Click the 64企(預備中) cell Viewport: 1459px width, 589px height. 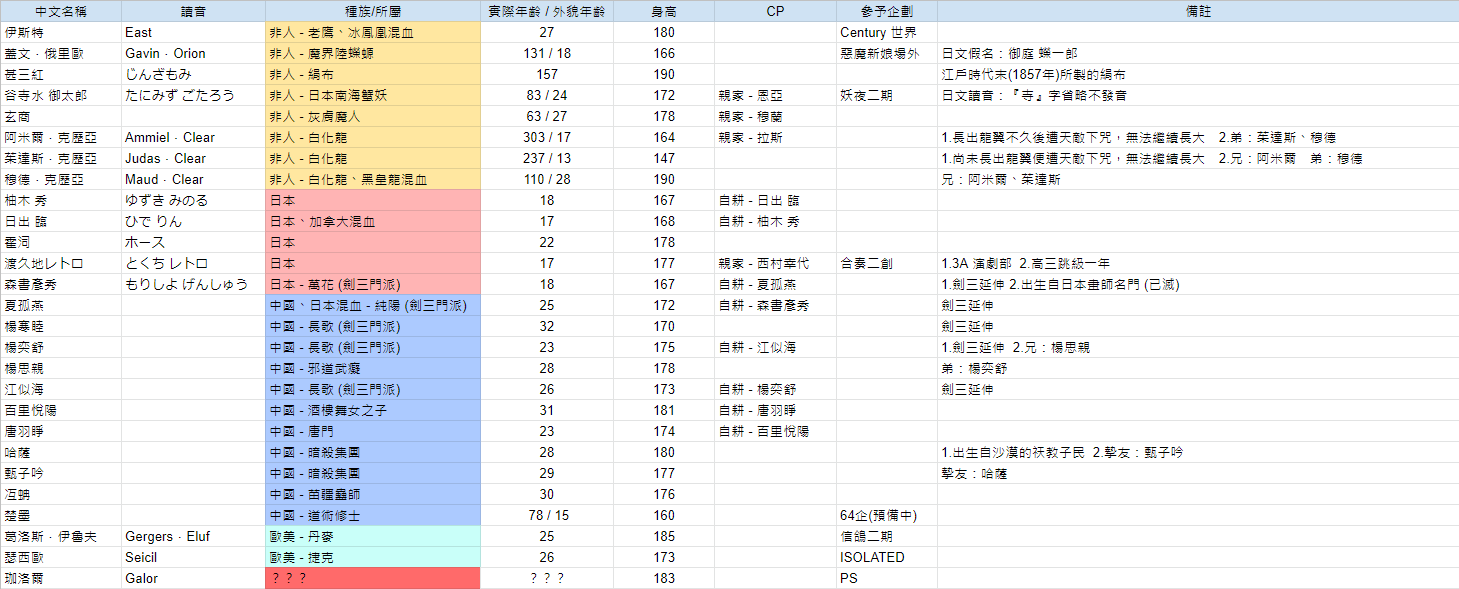[x=887, y=516]
